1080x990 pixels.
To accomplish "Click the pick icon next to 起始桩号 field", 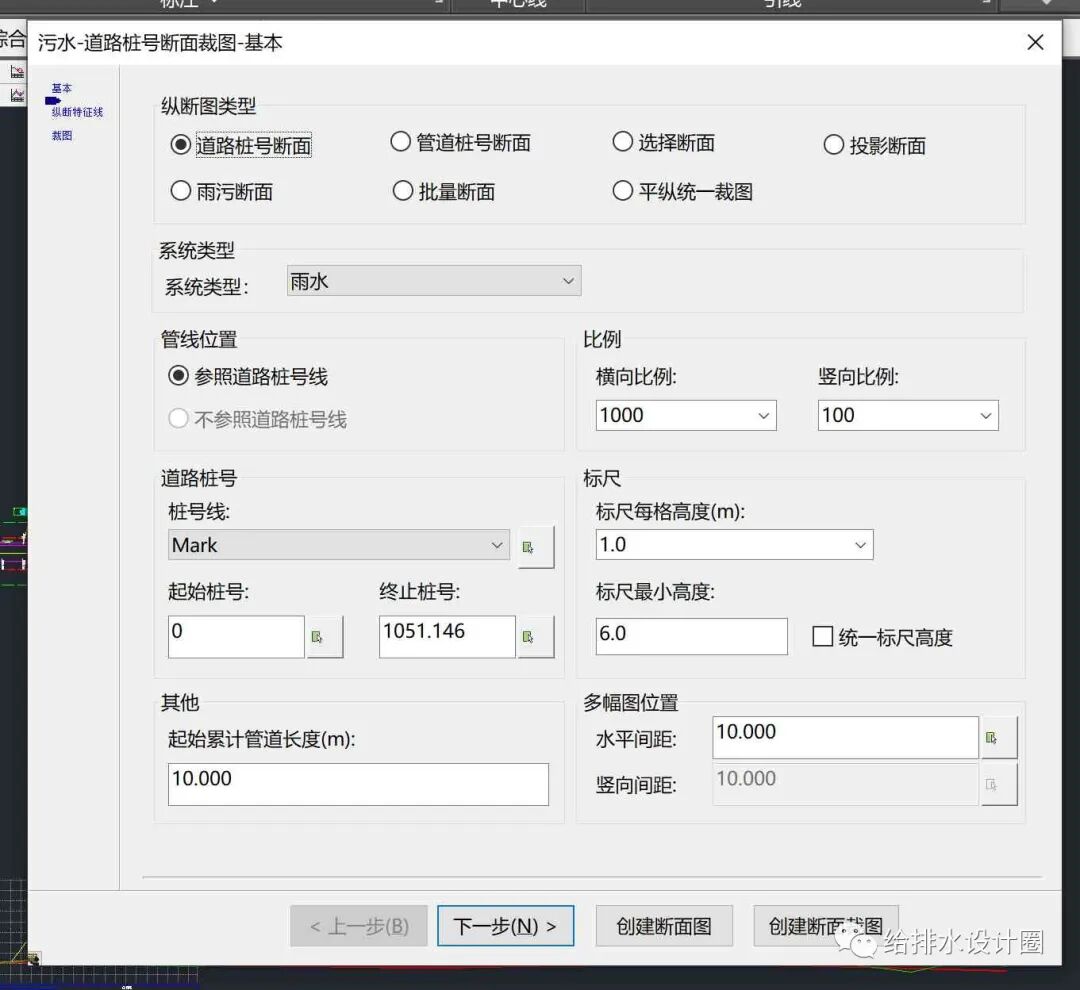I will pyautogui.click(x=325, y=636).
